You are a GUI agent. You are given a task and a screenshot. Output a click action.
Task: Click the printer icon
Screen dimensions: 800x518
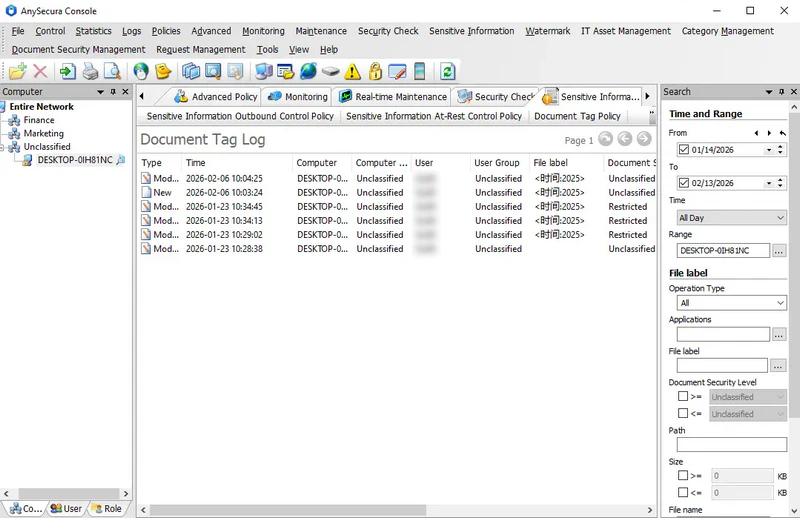[x=90, y=71]
